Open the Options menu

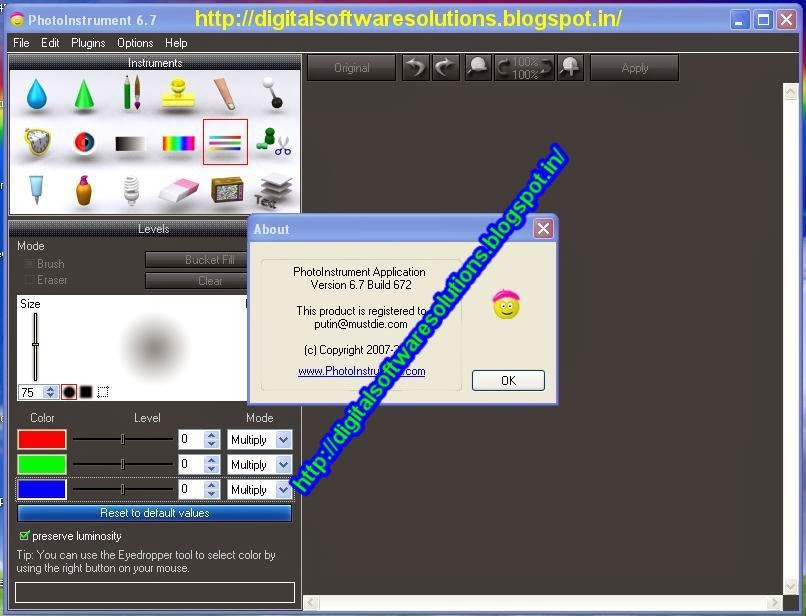pyautogui.click(x=135, y=43)
